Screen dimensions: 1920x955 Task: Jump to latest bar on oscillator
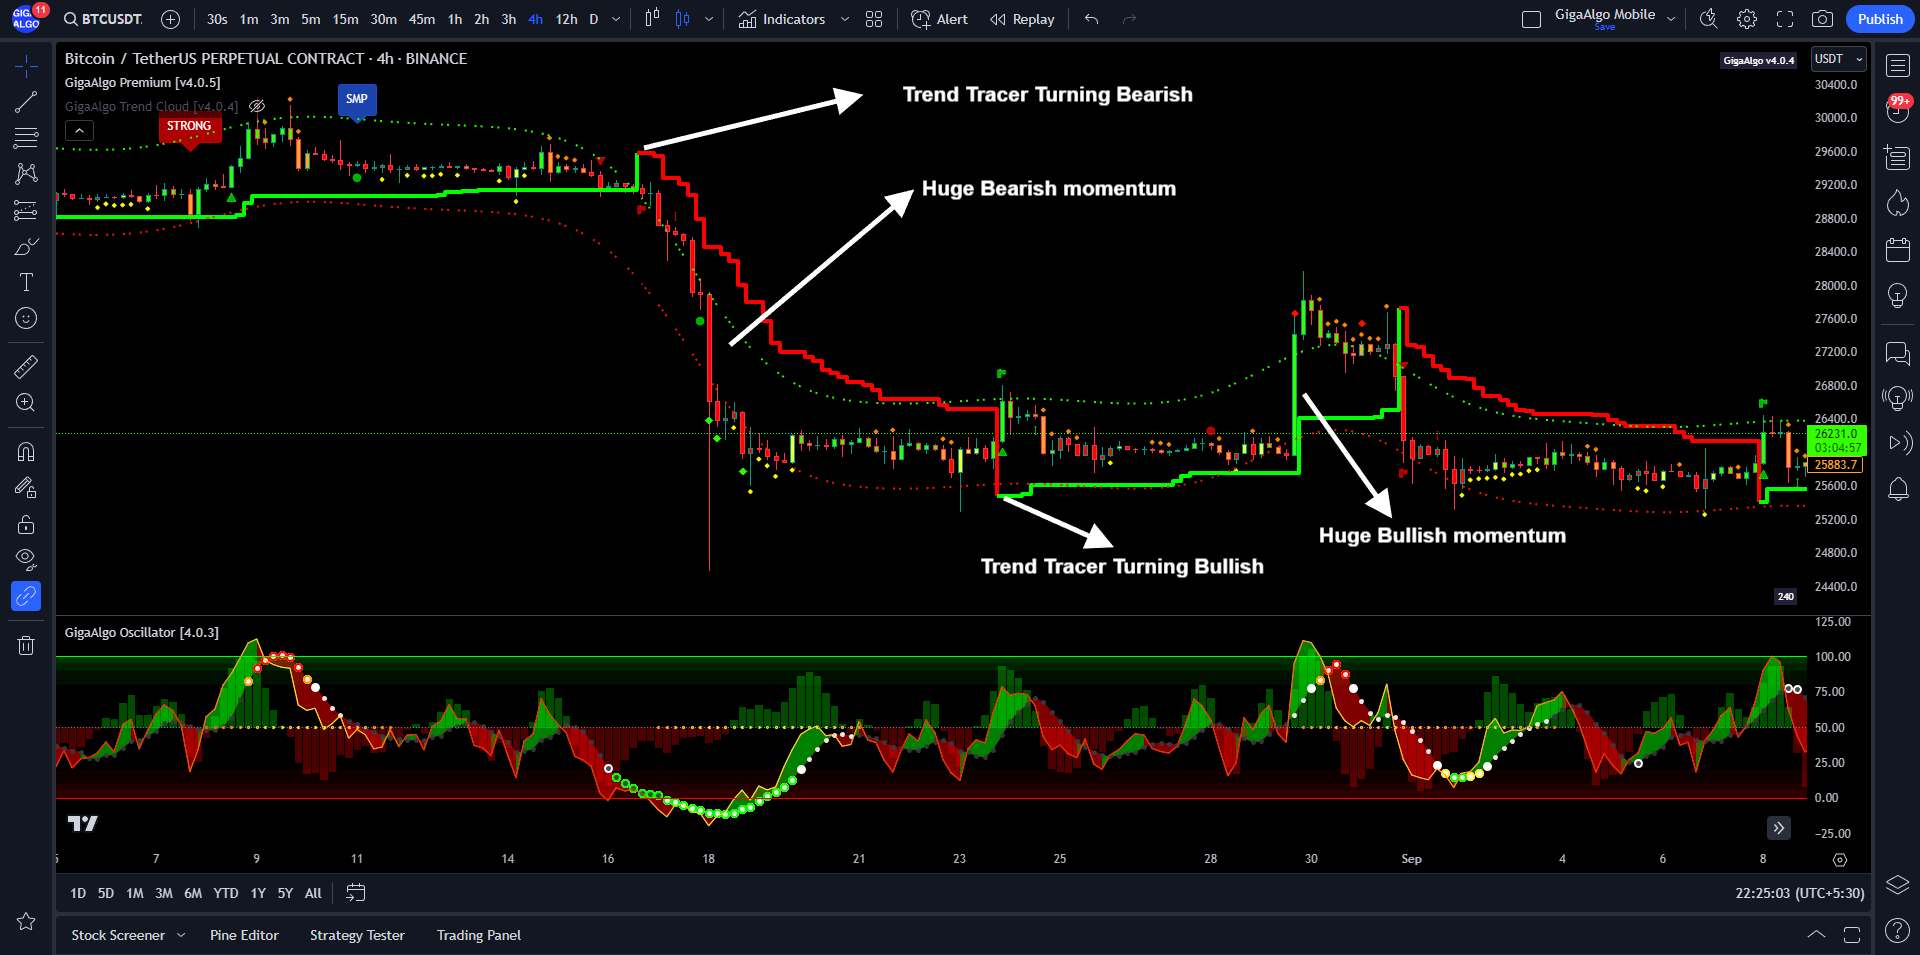click(1778, 828)
